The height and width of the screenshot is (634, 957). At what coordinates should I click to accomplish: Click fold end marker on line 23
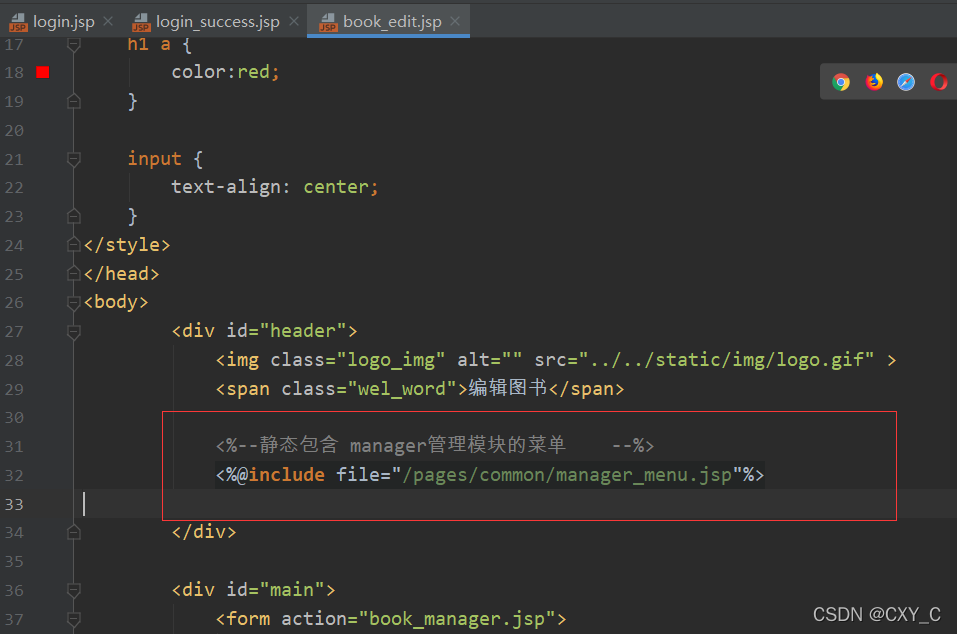click(74, 216)
